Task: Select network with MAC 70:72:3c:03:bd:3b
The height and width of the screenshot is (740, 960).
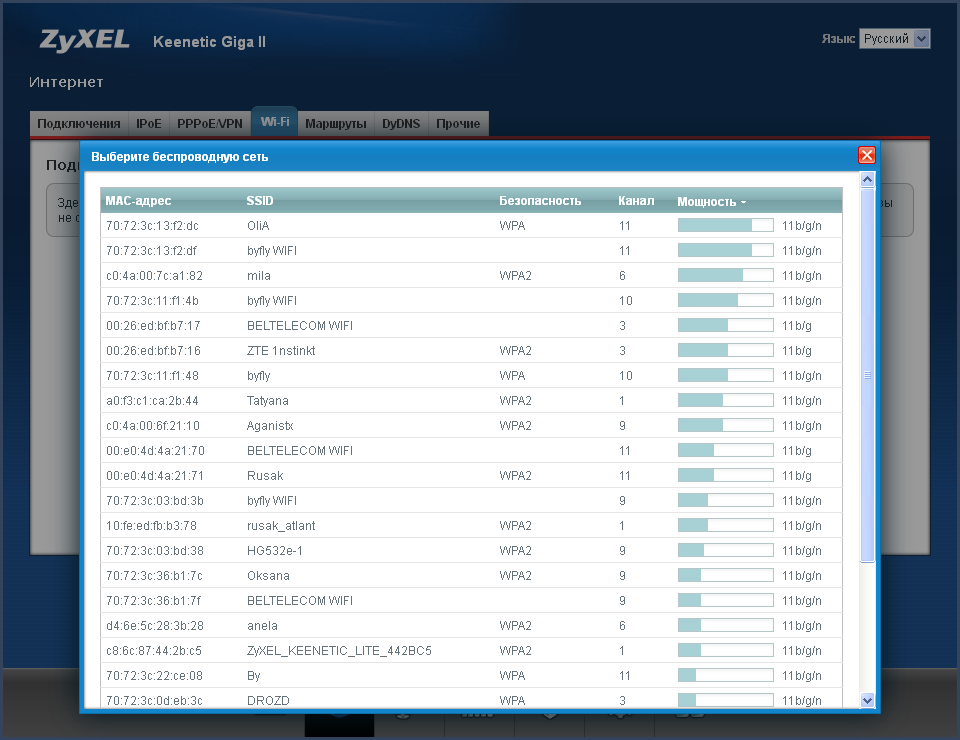Action: tap(471, 501)
